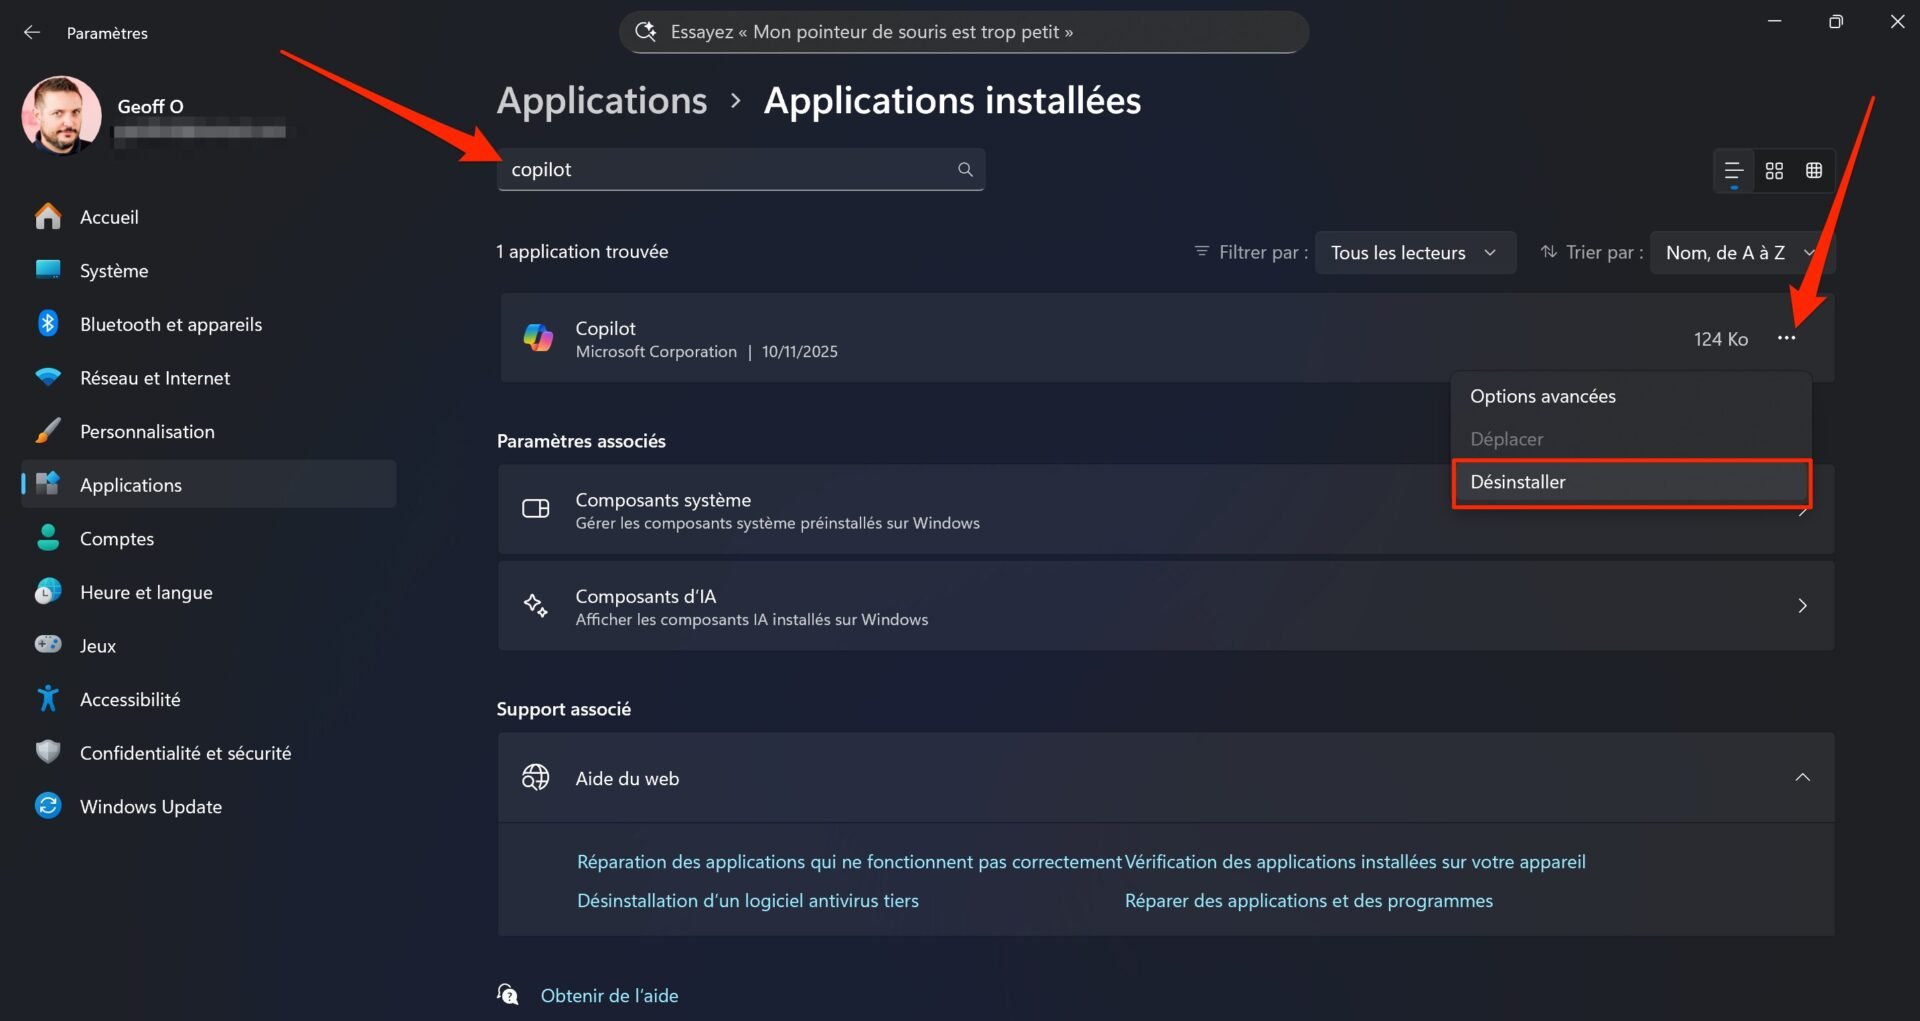The width and height of the screenshot is (1920, 1021).
Task: Click the back arrow to leave Applications installées
Action: [x=32, y=31]
